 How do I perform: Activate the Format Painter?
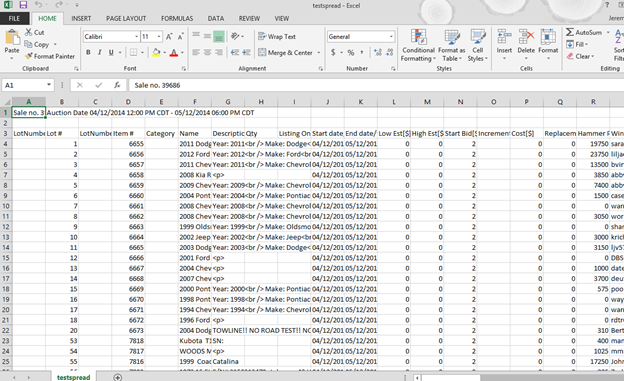50,56
